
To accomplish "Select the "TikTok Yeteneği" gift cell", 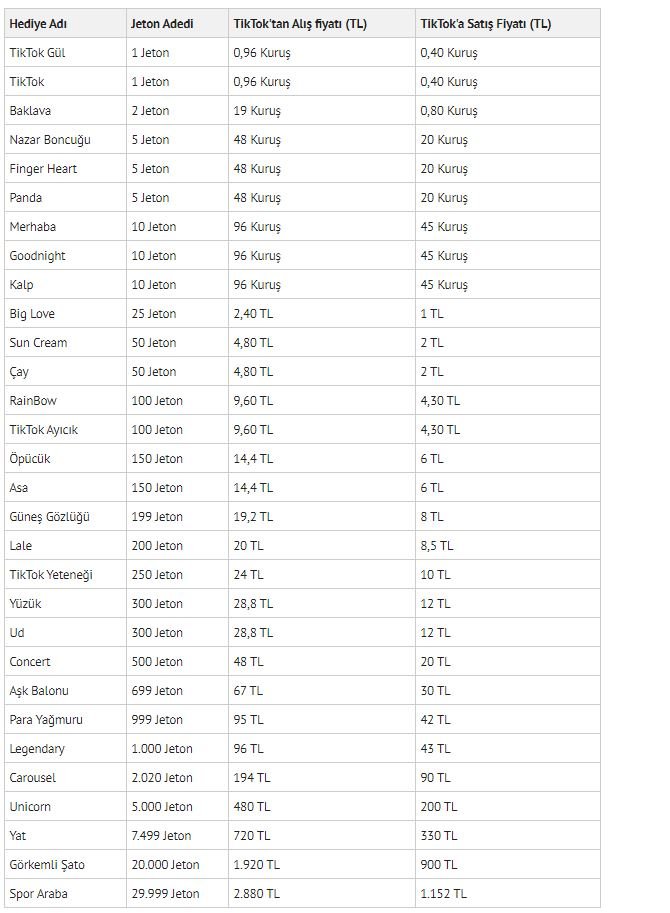I will pyautogui.click(x=51, y=574).
